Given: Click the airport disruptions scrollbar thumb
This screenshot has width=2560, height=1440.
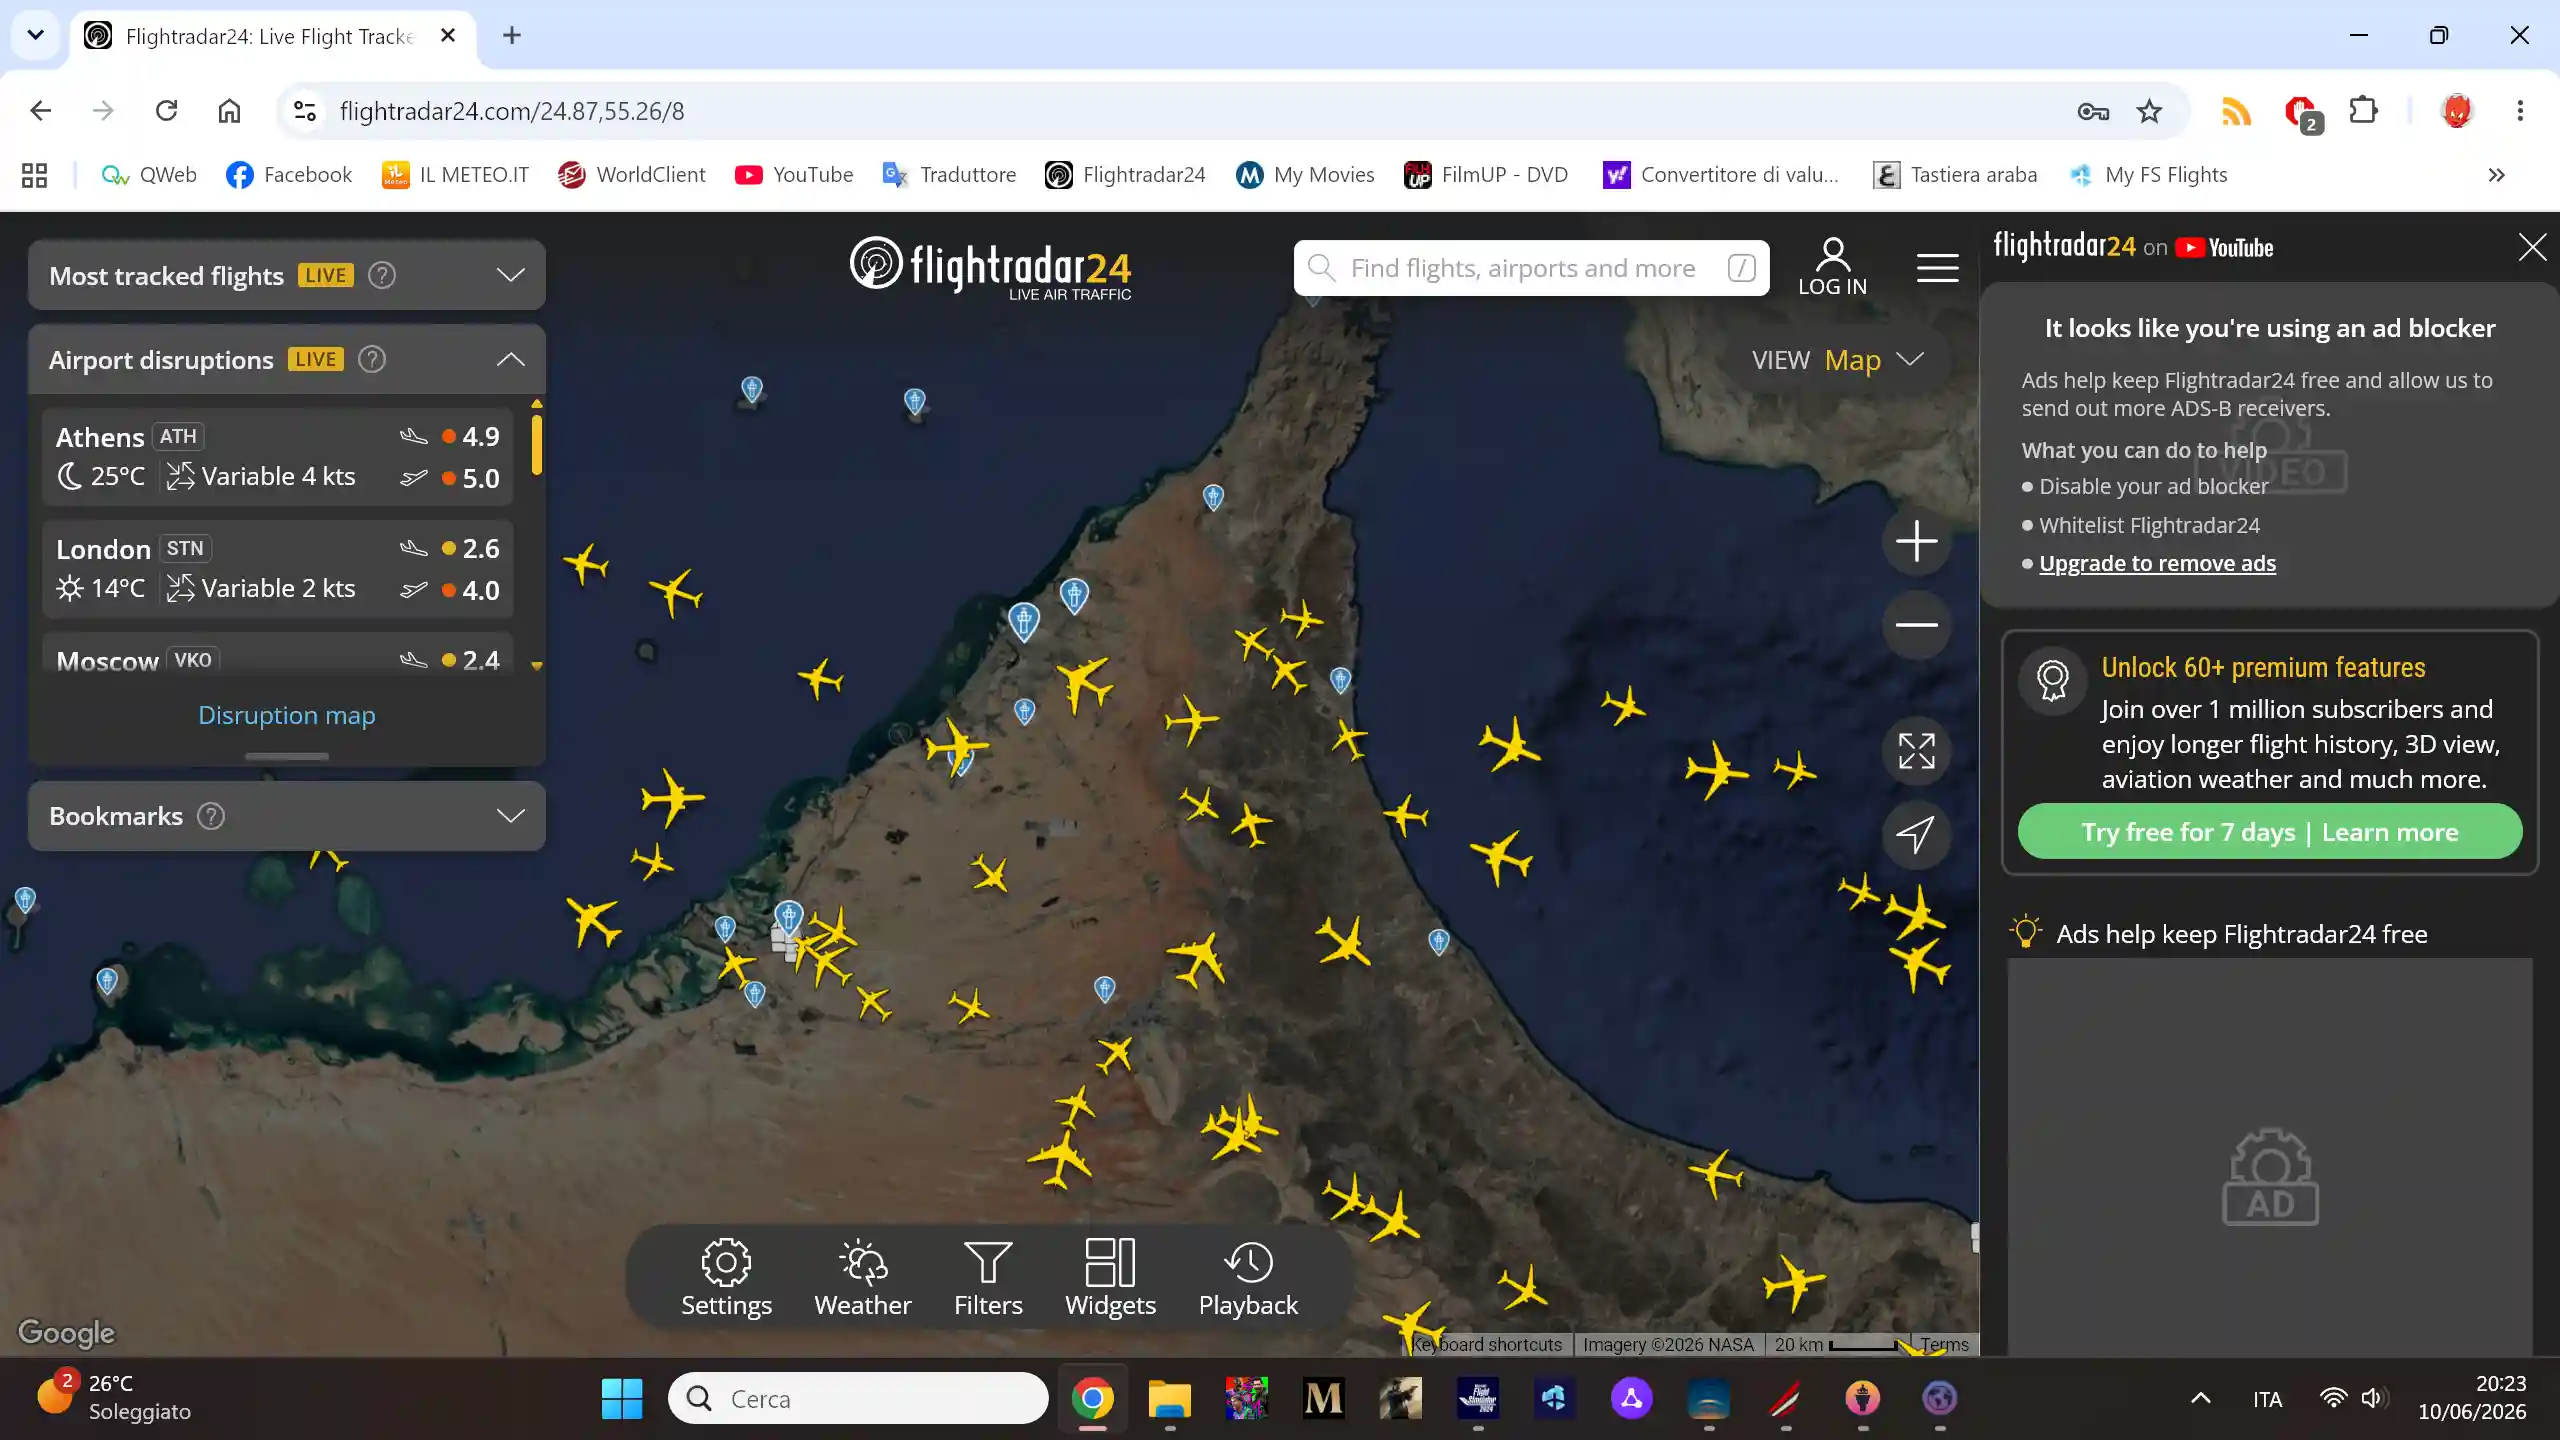Looking at the screenshot, I should 537,445.
